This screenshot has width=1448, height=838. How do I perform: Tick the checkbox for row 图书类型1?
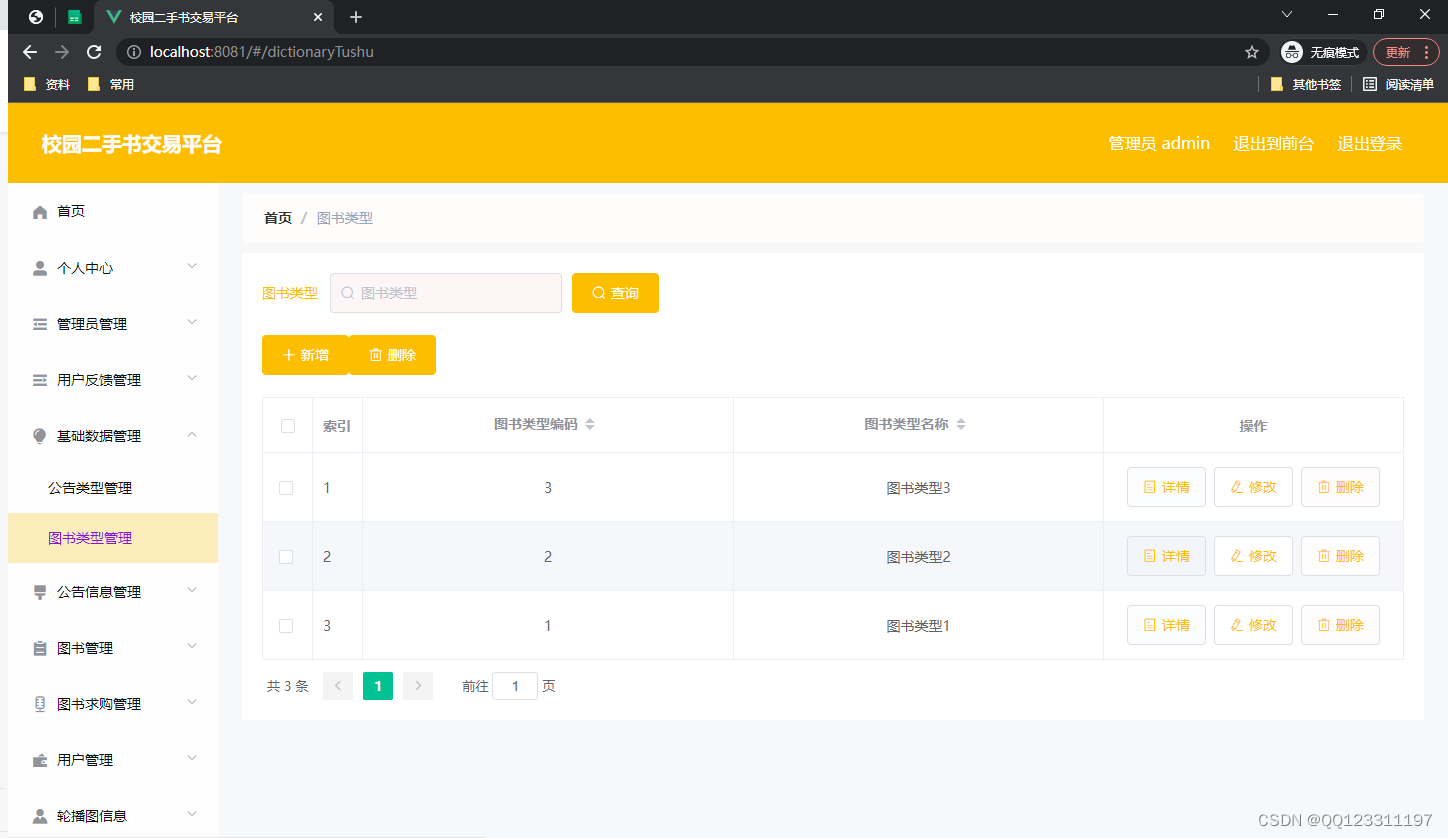click(x=286, y=626)
